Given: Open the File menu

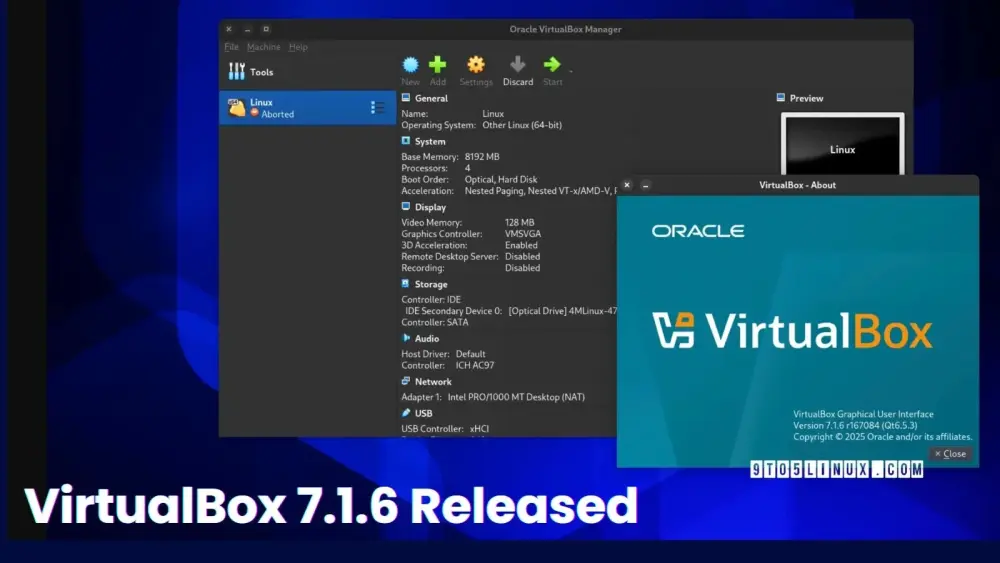Looking at the screenshot, I should pyautogui.click(x=231, y=47).
